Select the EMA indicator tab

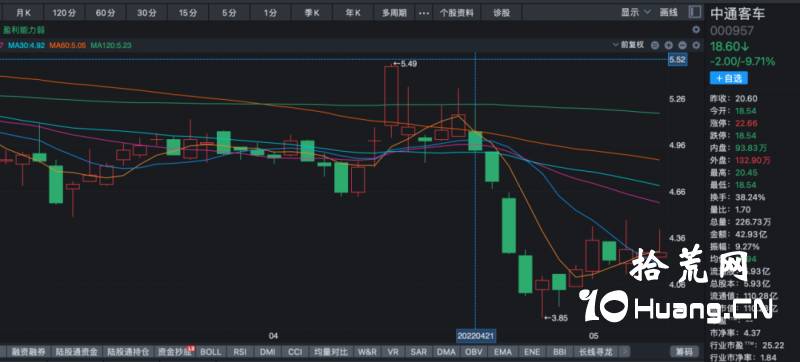(x=503, y=352)
